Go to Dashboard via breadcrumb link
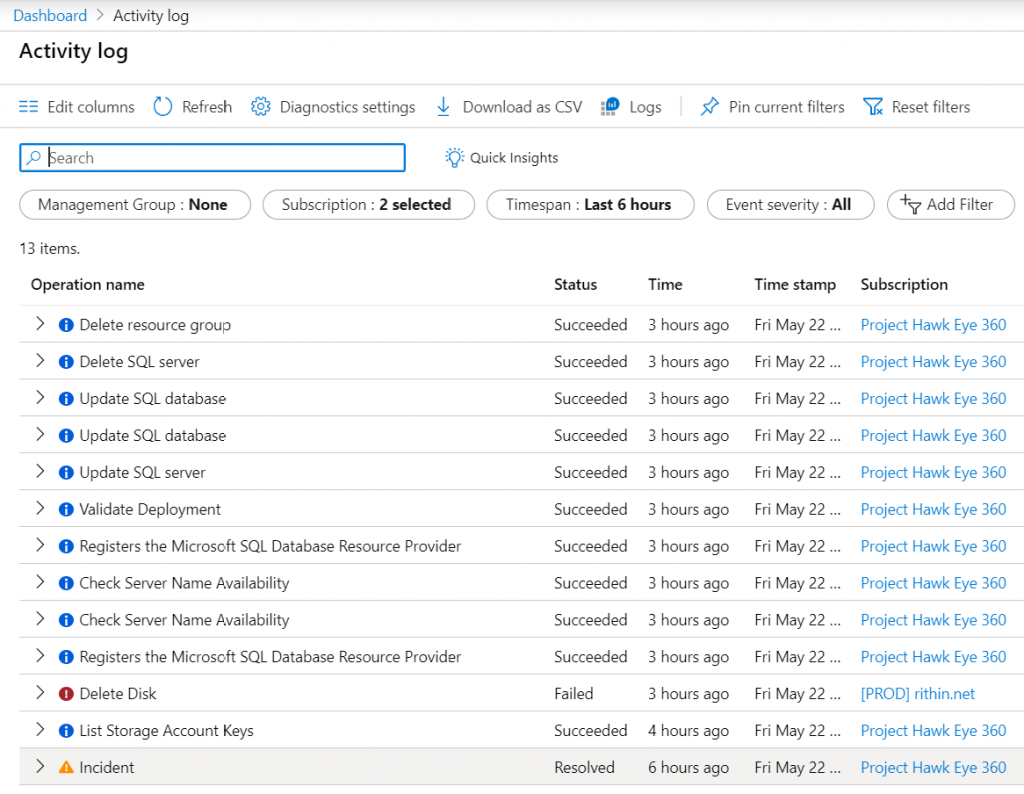 [50, 16]
